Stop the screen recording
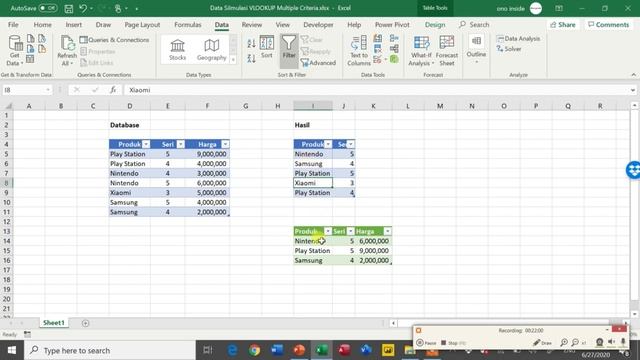This screenshot has width=640, height=360. pos(453,343)
